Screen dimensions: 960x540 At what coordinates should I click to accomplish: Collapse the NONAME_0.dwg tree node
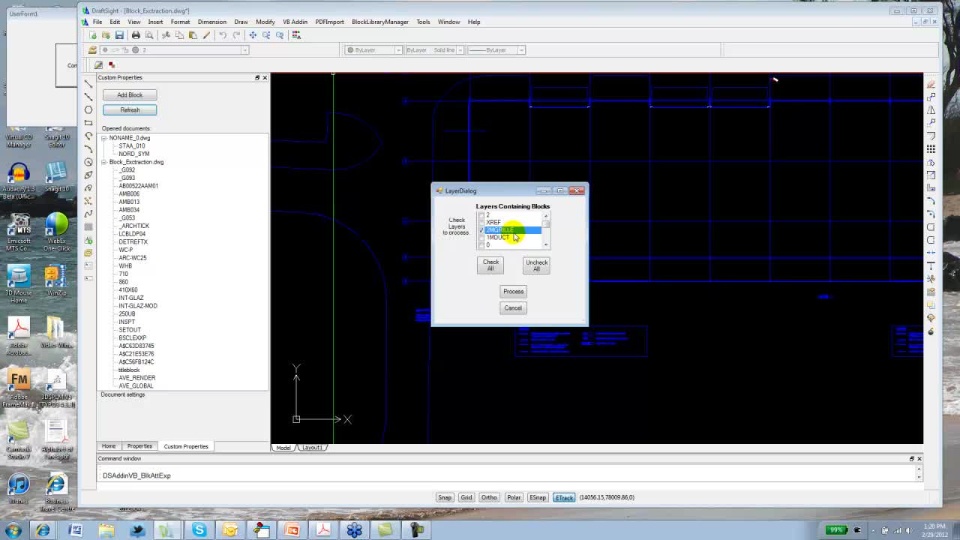tap(104, 138)
